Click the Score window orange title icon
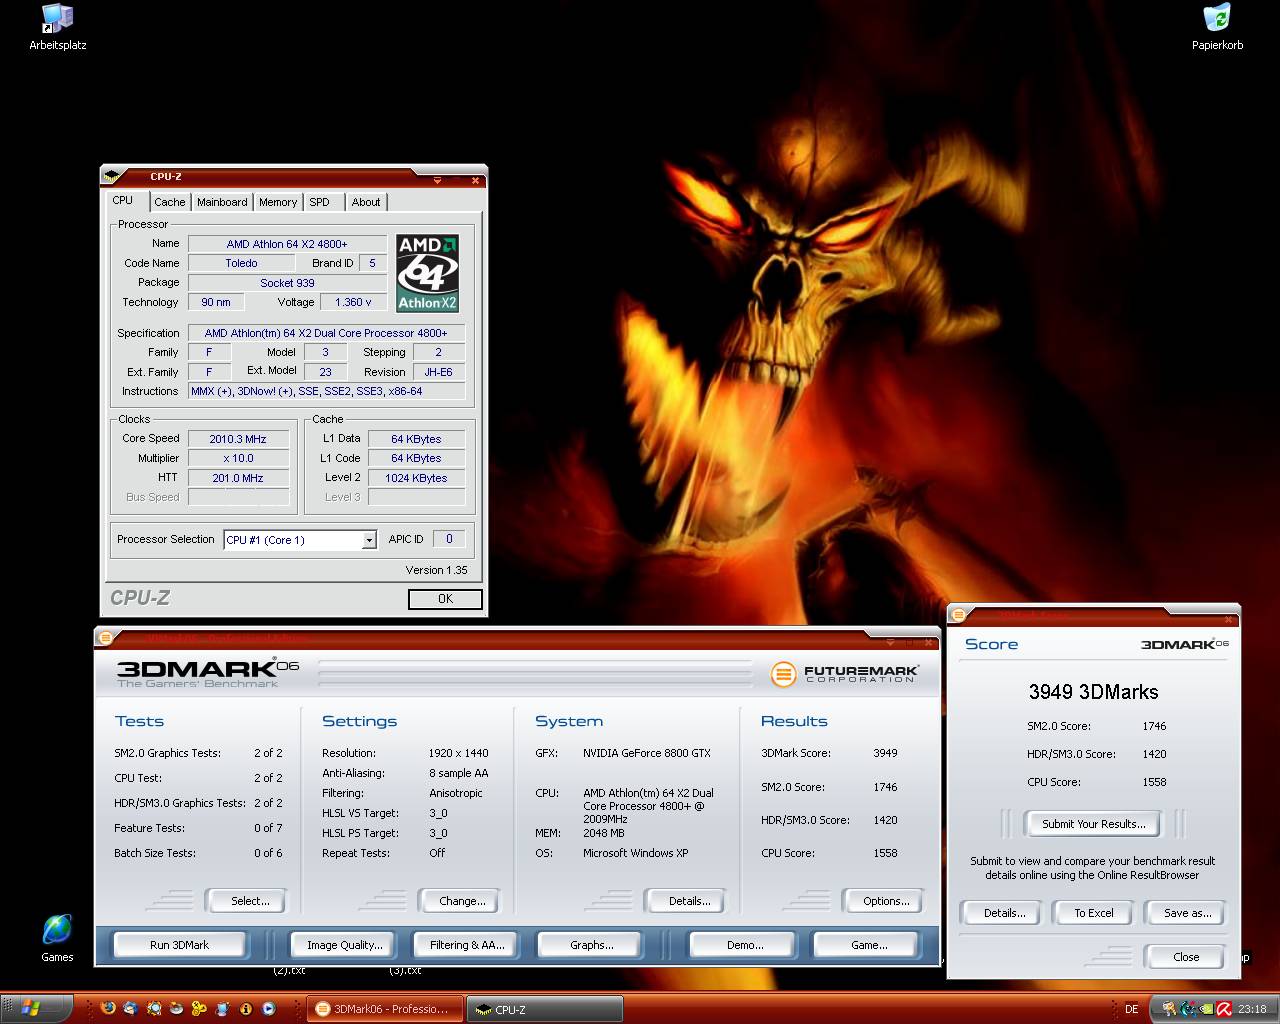The image size is (1280, 1024). coord(958,614)
